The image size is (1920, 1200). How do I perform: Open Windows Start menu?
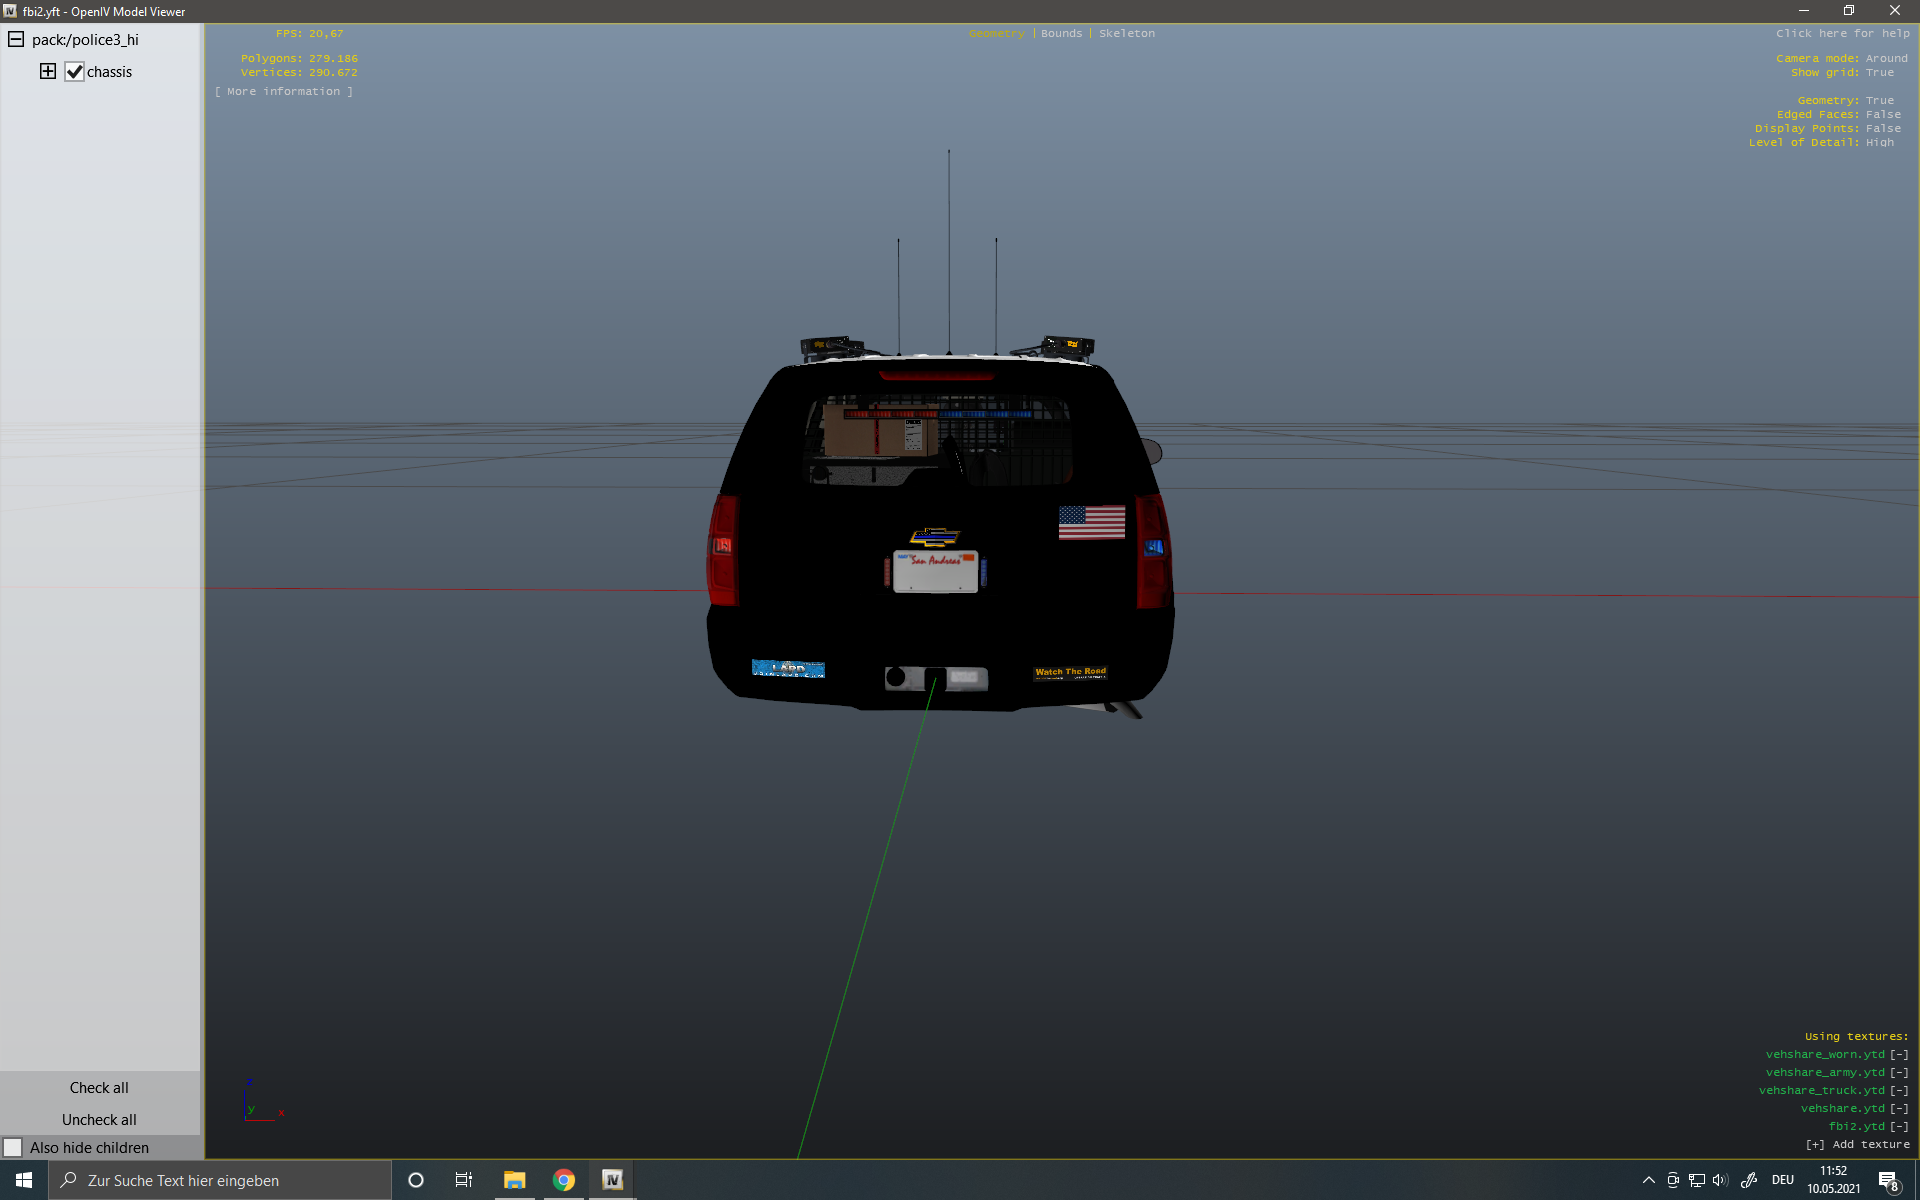[24, 1180]
